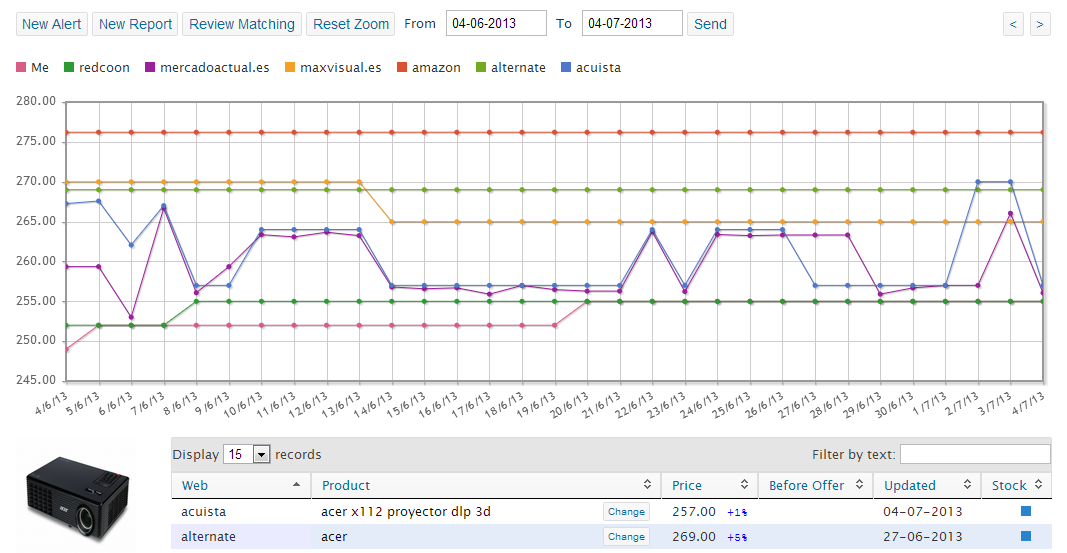The width and height of the screenshot is (1067, 553).
Task: Toggle redcoon series in legend
Action: (97, 67)
